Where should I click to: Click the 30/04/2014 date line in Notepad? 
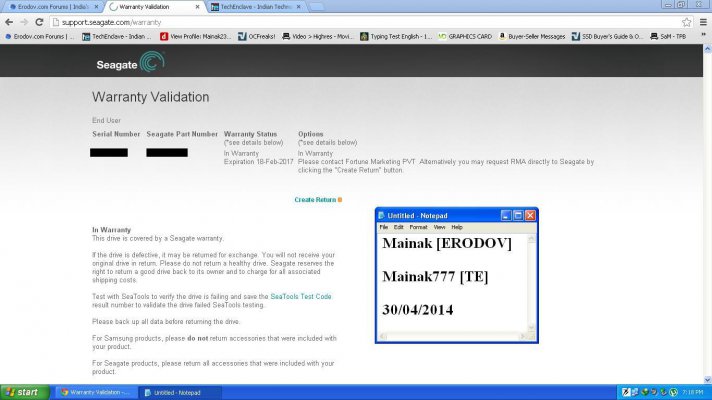tap(418, 310)
